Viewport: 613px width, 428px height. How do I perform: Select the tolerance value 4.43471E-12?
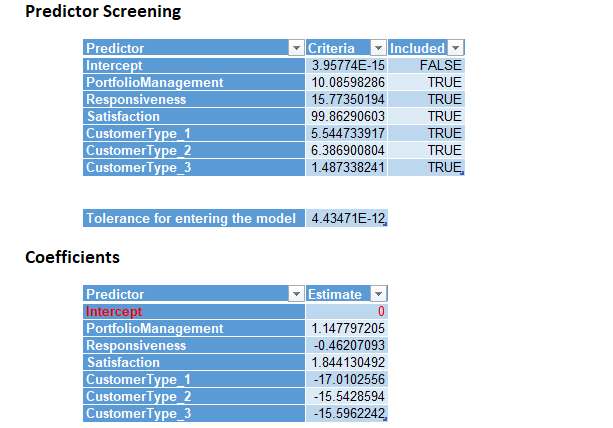tap(346, 218)
